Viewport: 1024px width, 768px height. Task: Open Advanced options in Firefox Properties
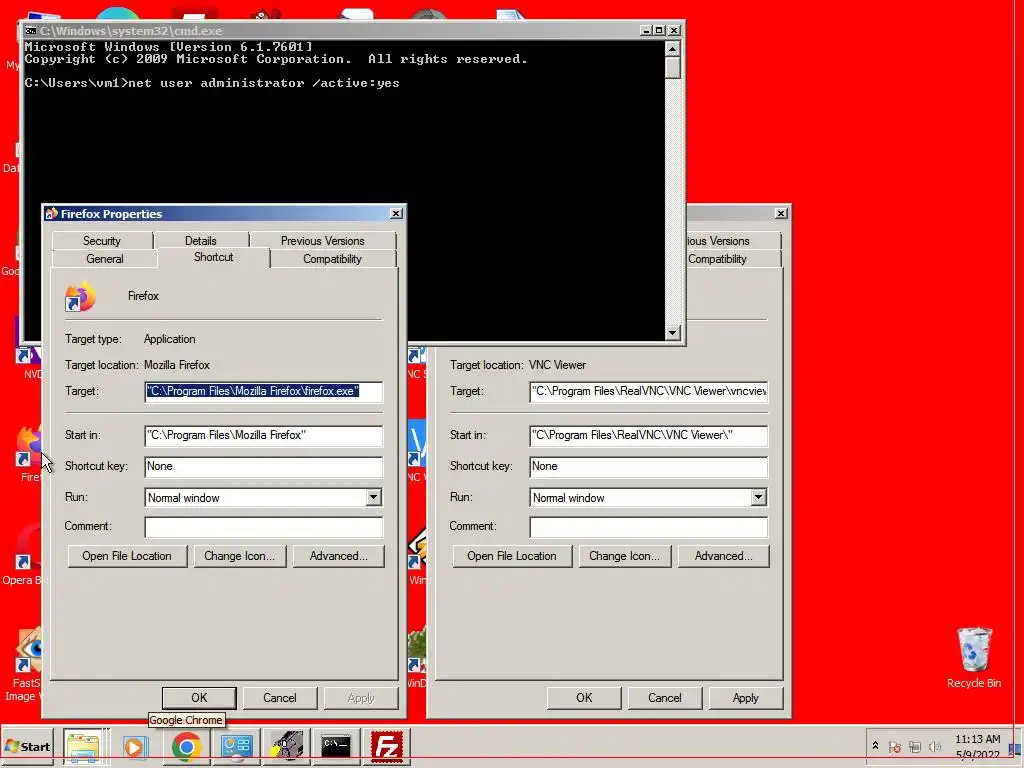[338, 556]
